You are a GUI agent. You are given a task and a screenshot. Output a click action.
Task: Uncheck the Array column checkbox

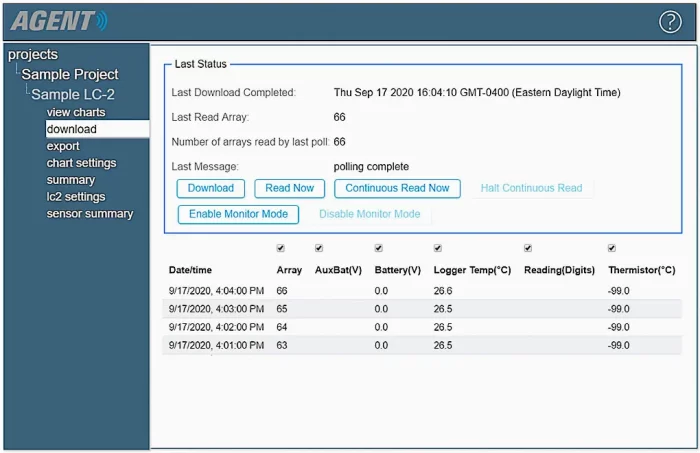coord(281,248)
